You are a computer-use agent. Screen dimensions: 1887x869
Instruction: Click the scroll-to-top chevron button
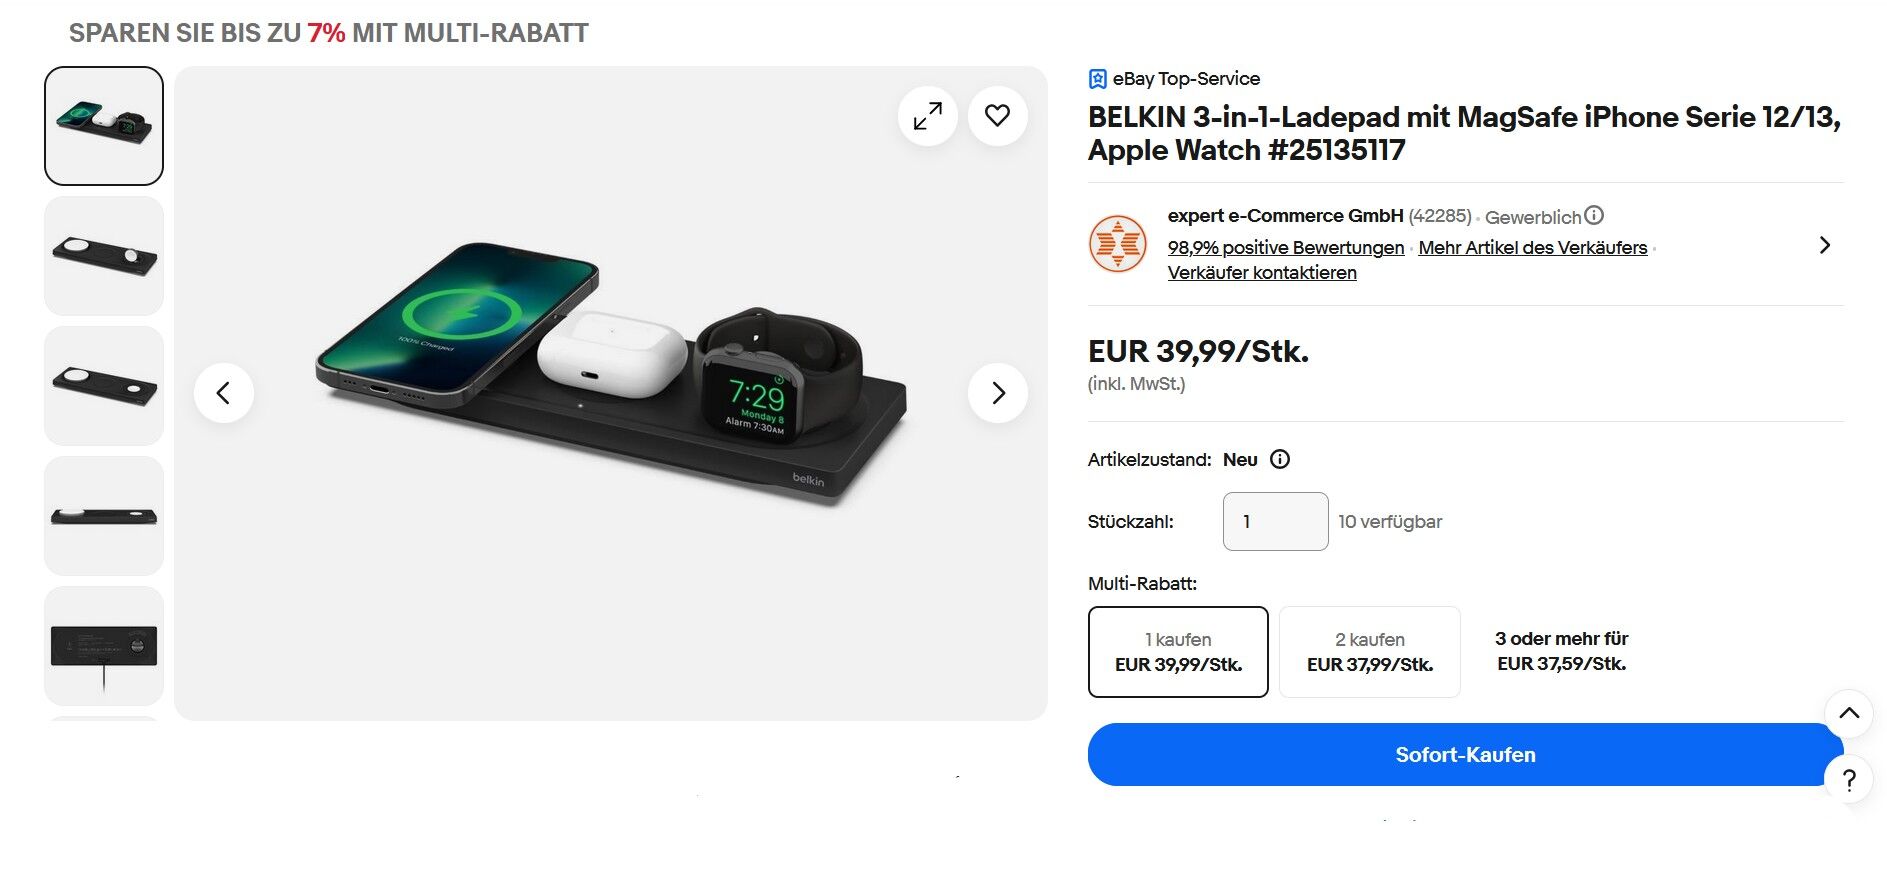[x=1849, y=713]
